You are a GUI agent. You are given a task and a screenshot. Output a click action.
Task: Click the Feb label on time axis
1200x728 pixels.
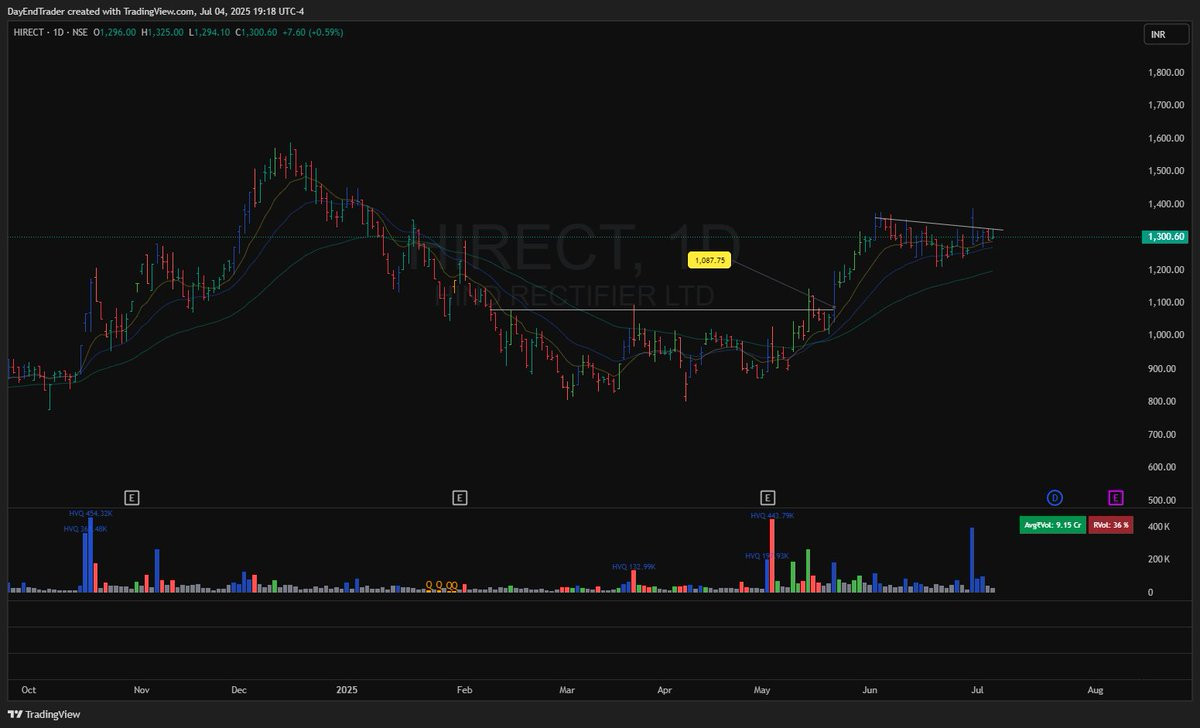(x=463, y=690)
